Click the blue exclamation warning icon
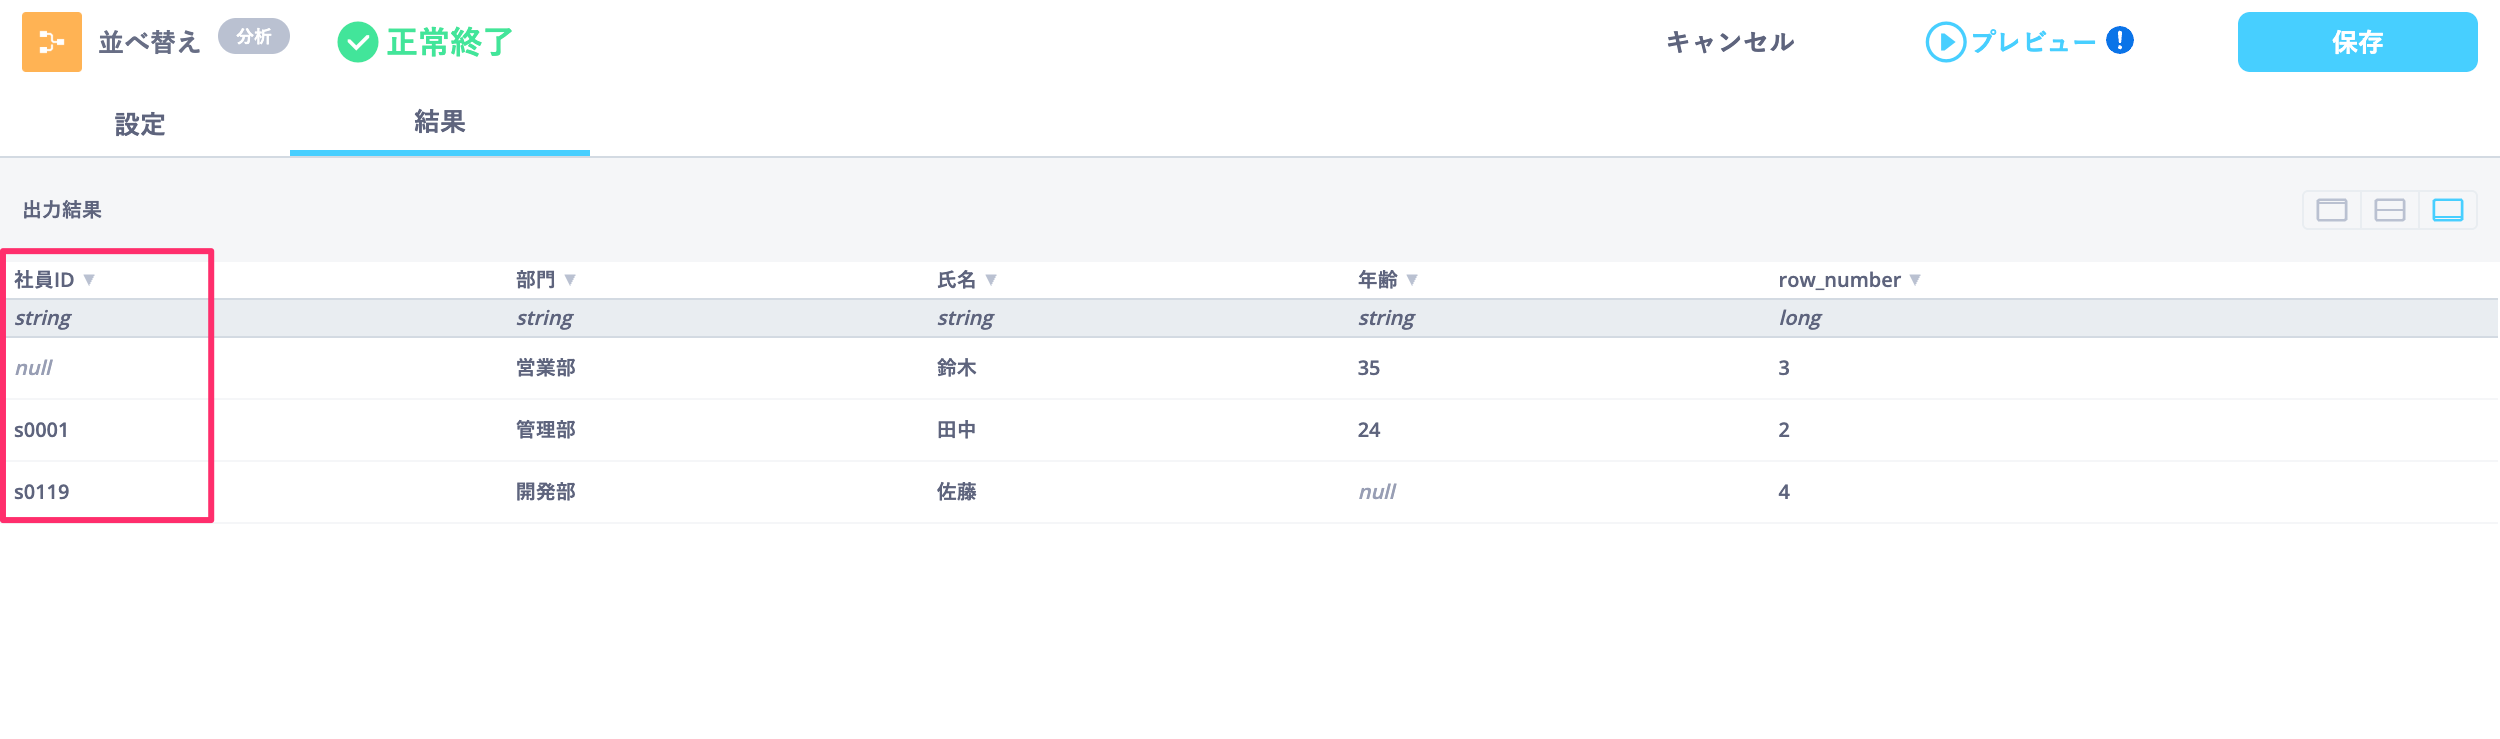Viewport: 2500px width, 739px height. click(x=2119, y=41)
